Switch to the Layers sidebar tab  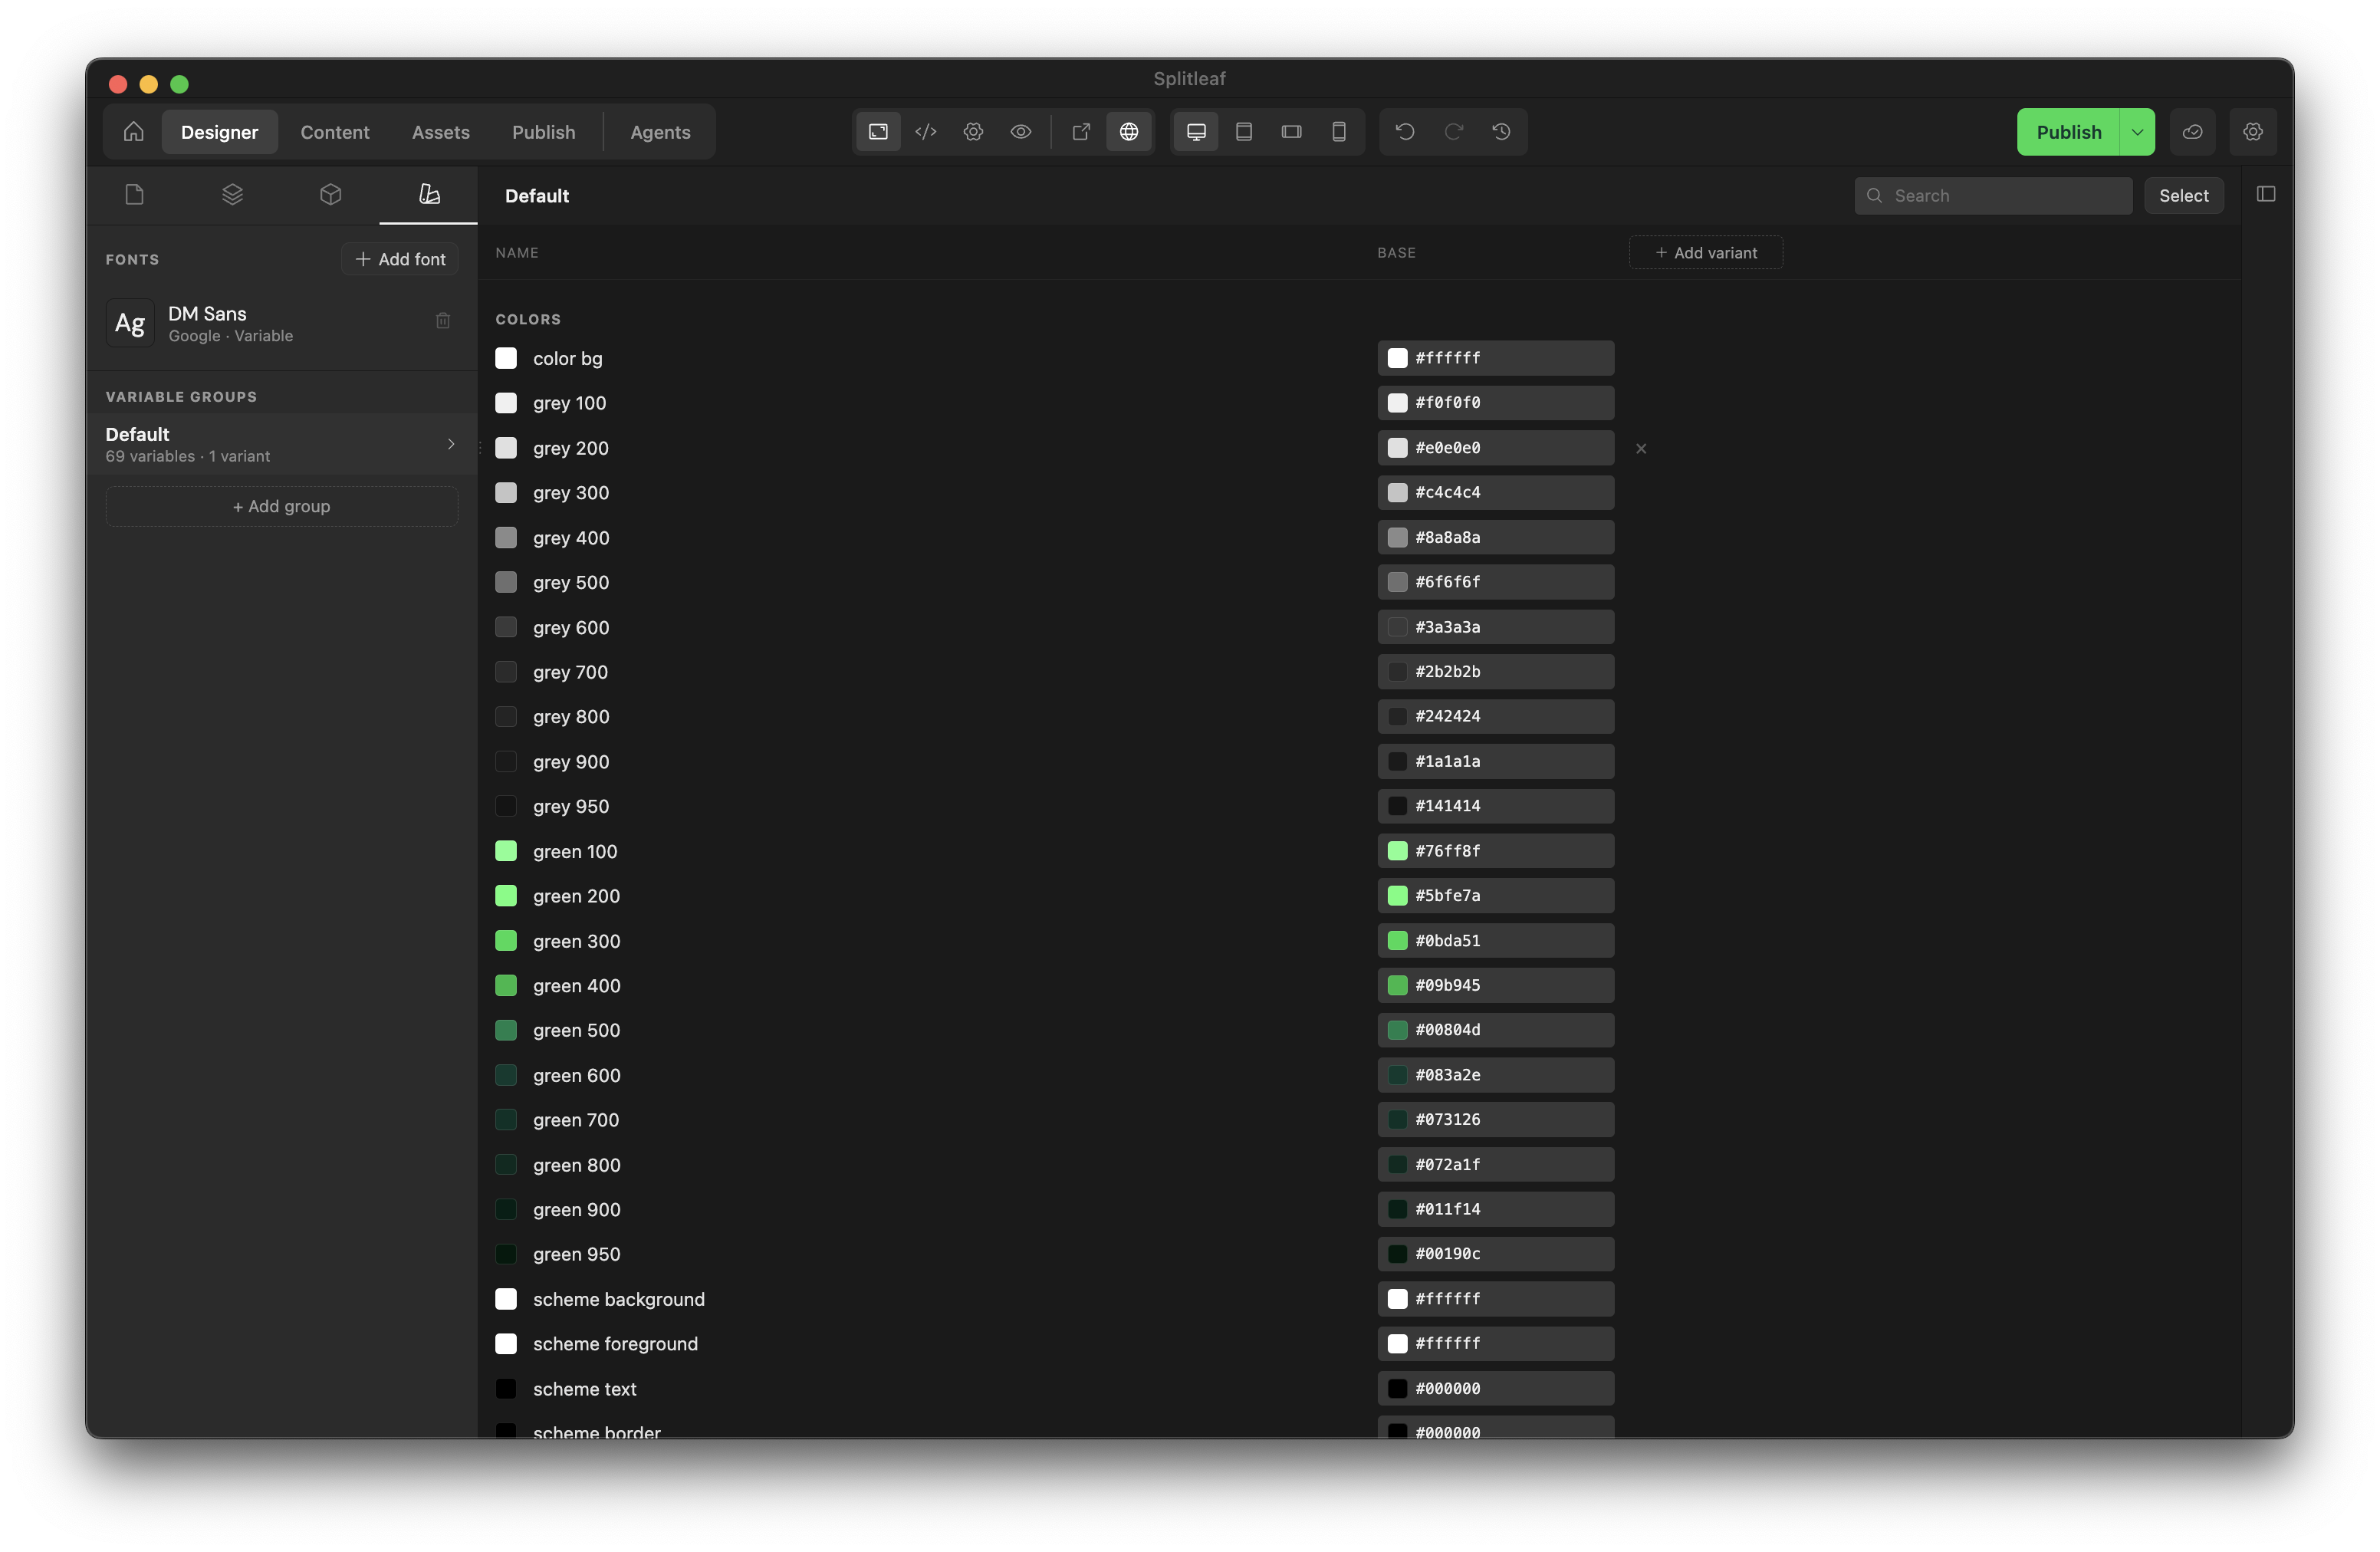click(232, 194)
